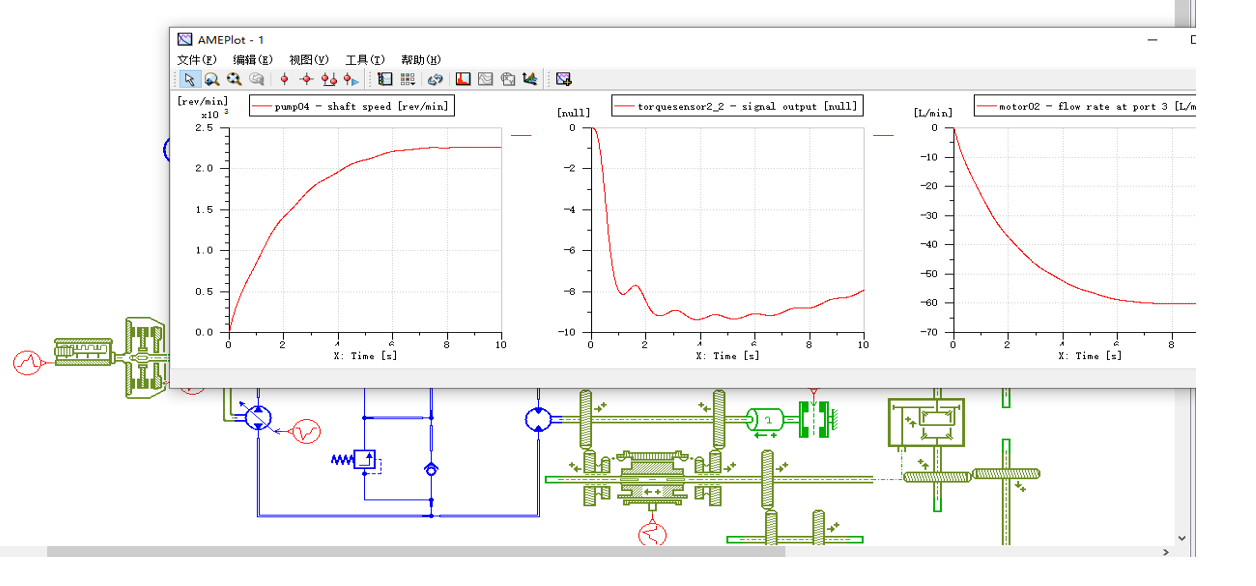Select the blue hydraulic pump component
Image resolution: width=1256 pixels, height=586 pixels.
pyautogui.click(x=259, y=418)
